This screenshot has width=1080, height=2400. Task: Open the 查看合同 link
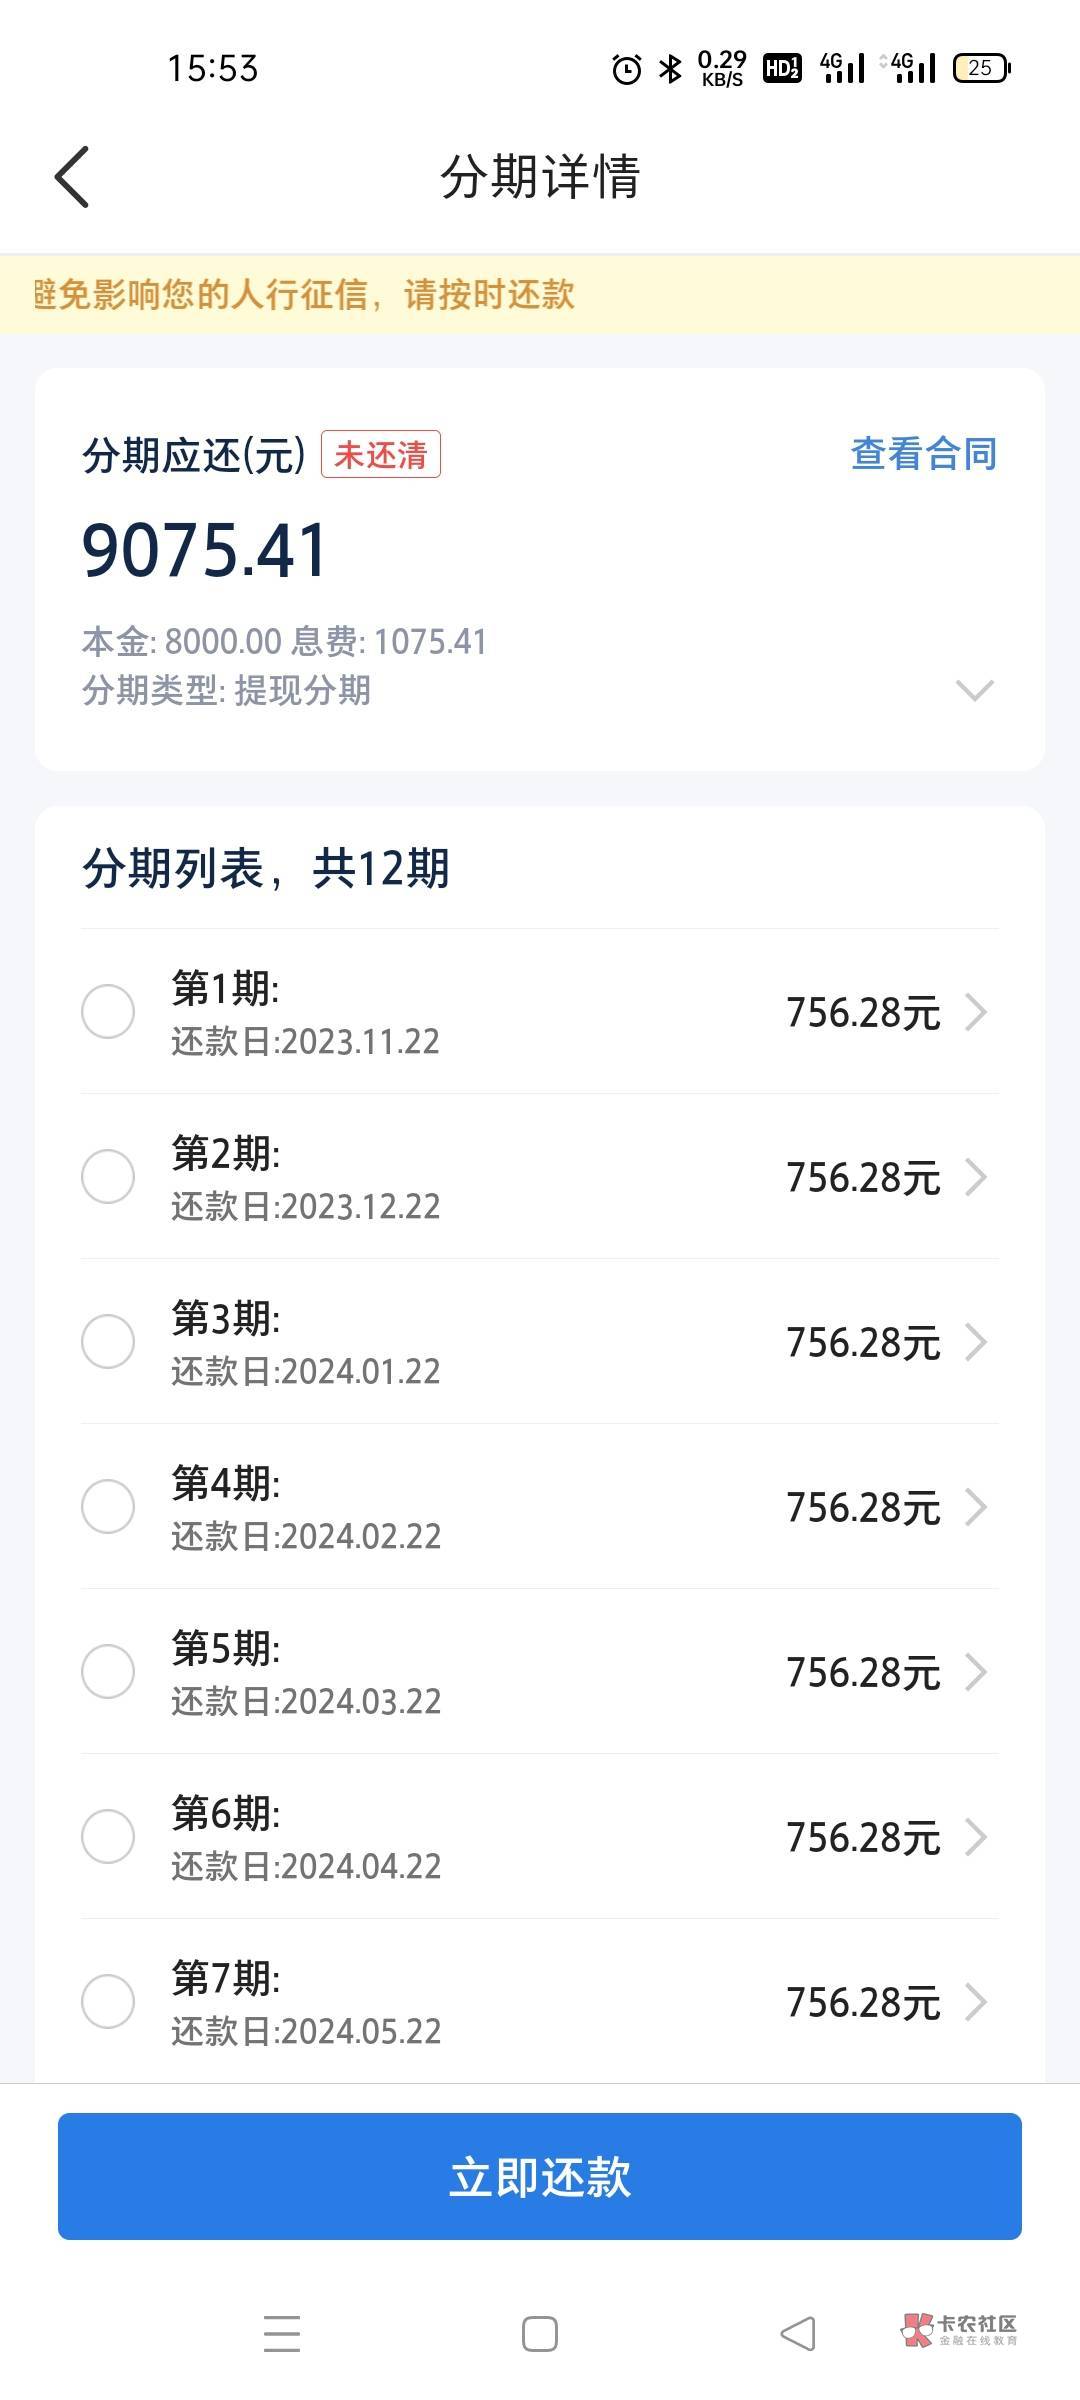point(924,454)
